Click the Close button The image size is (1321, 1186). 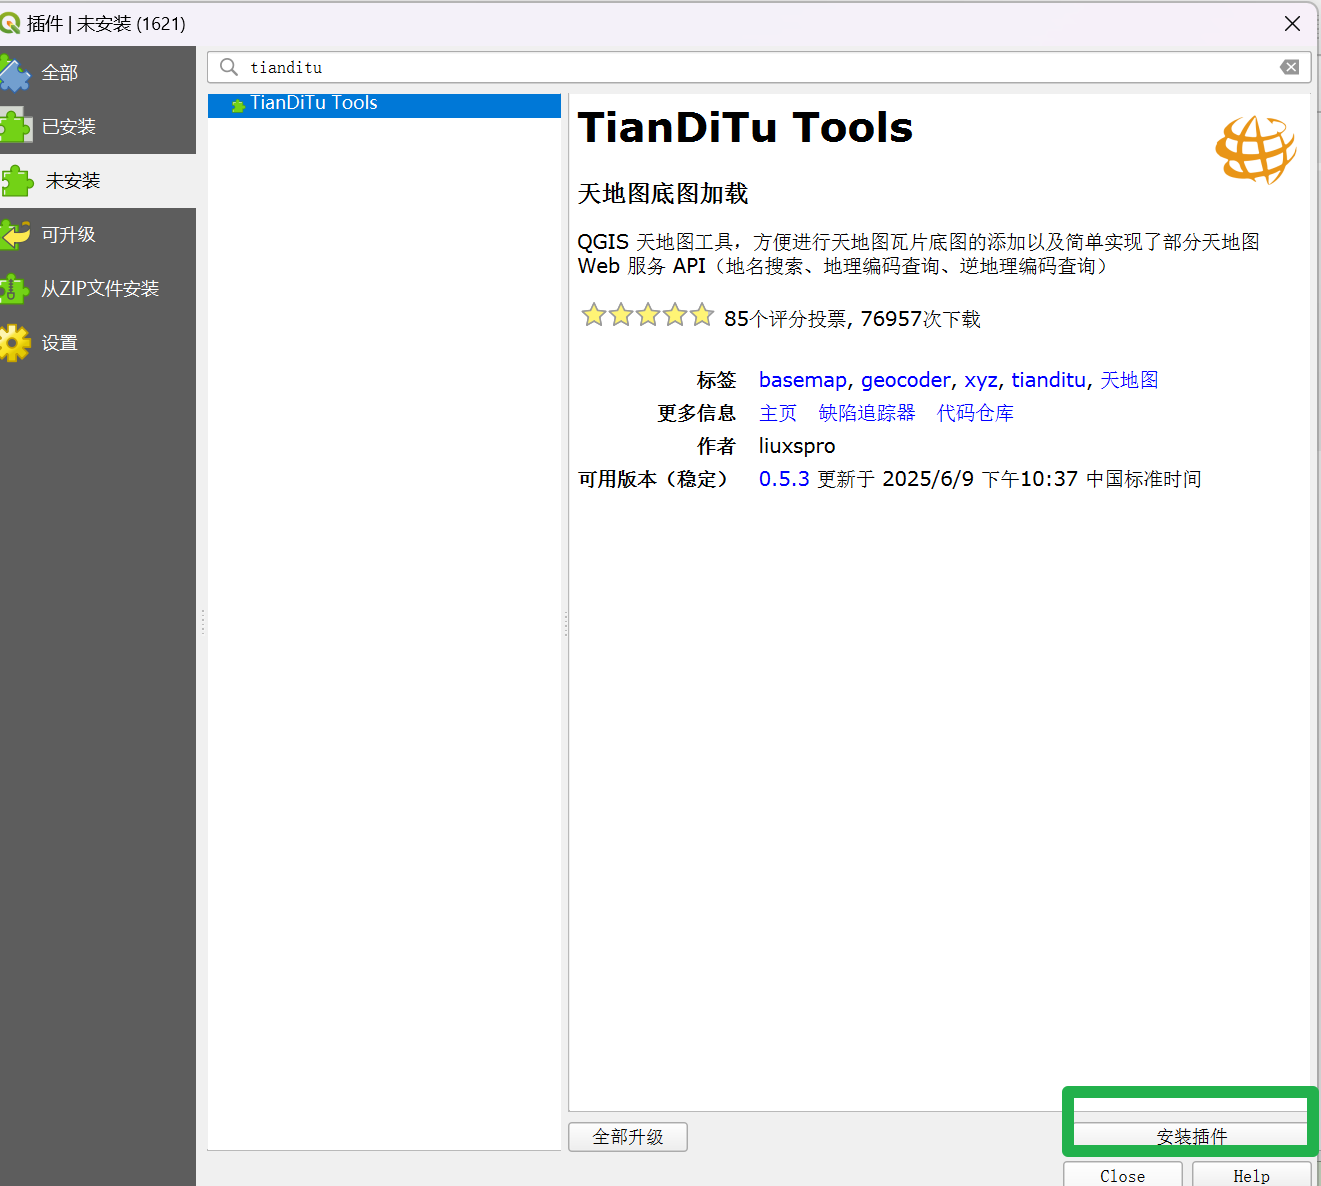[x=1123, y=1175]
